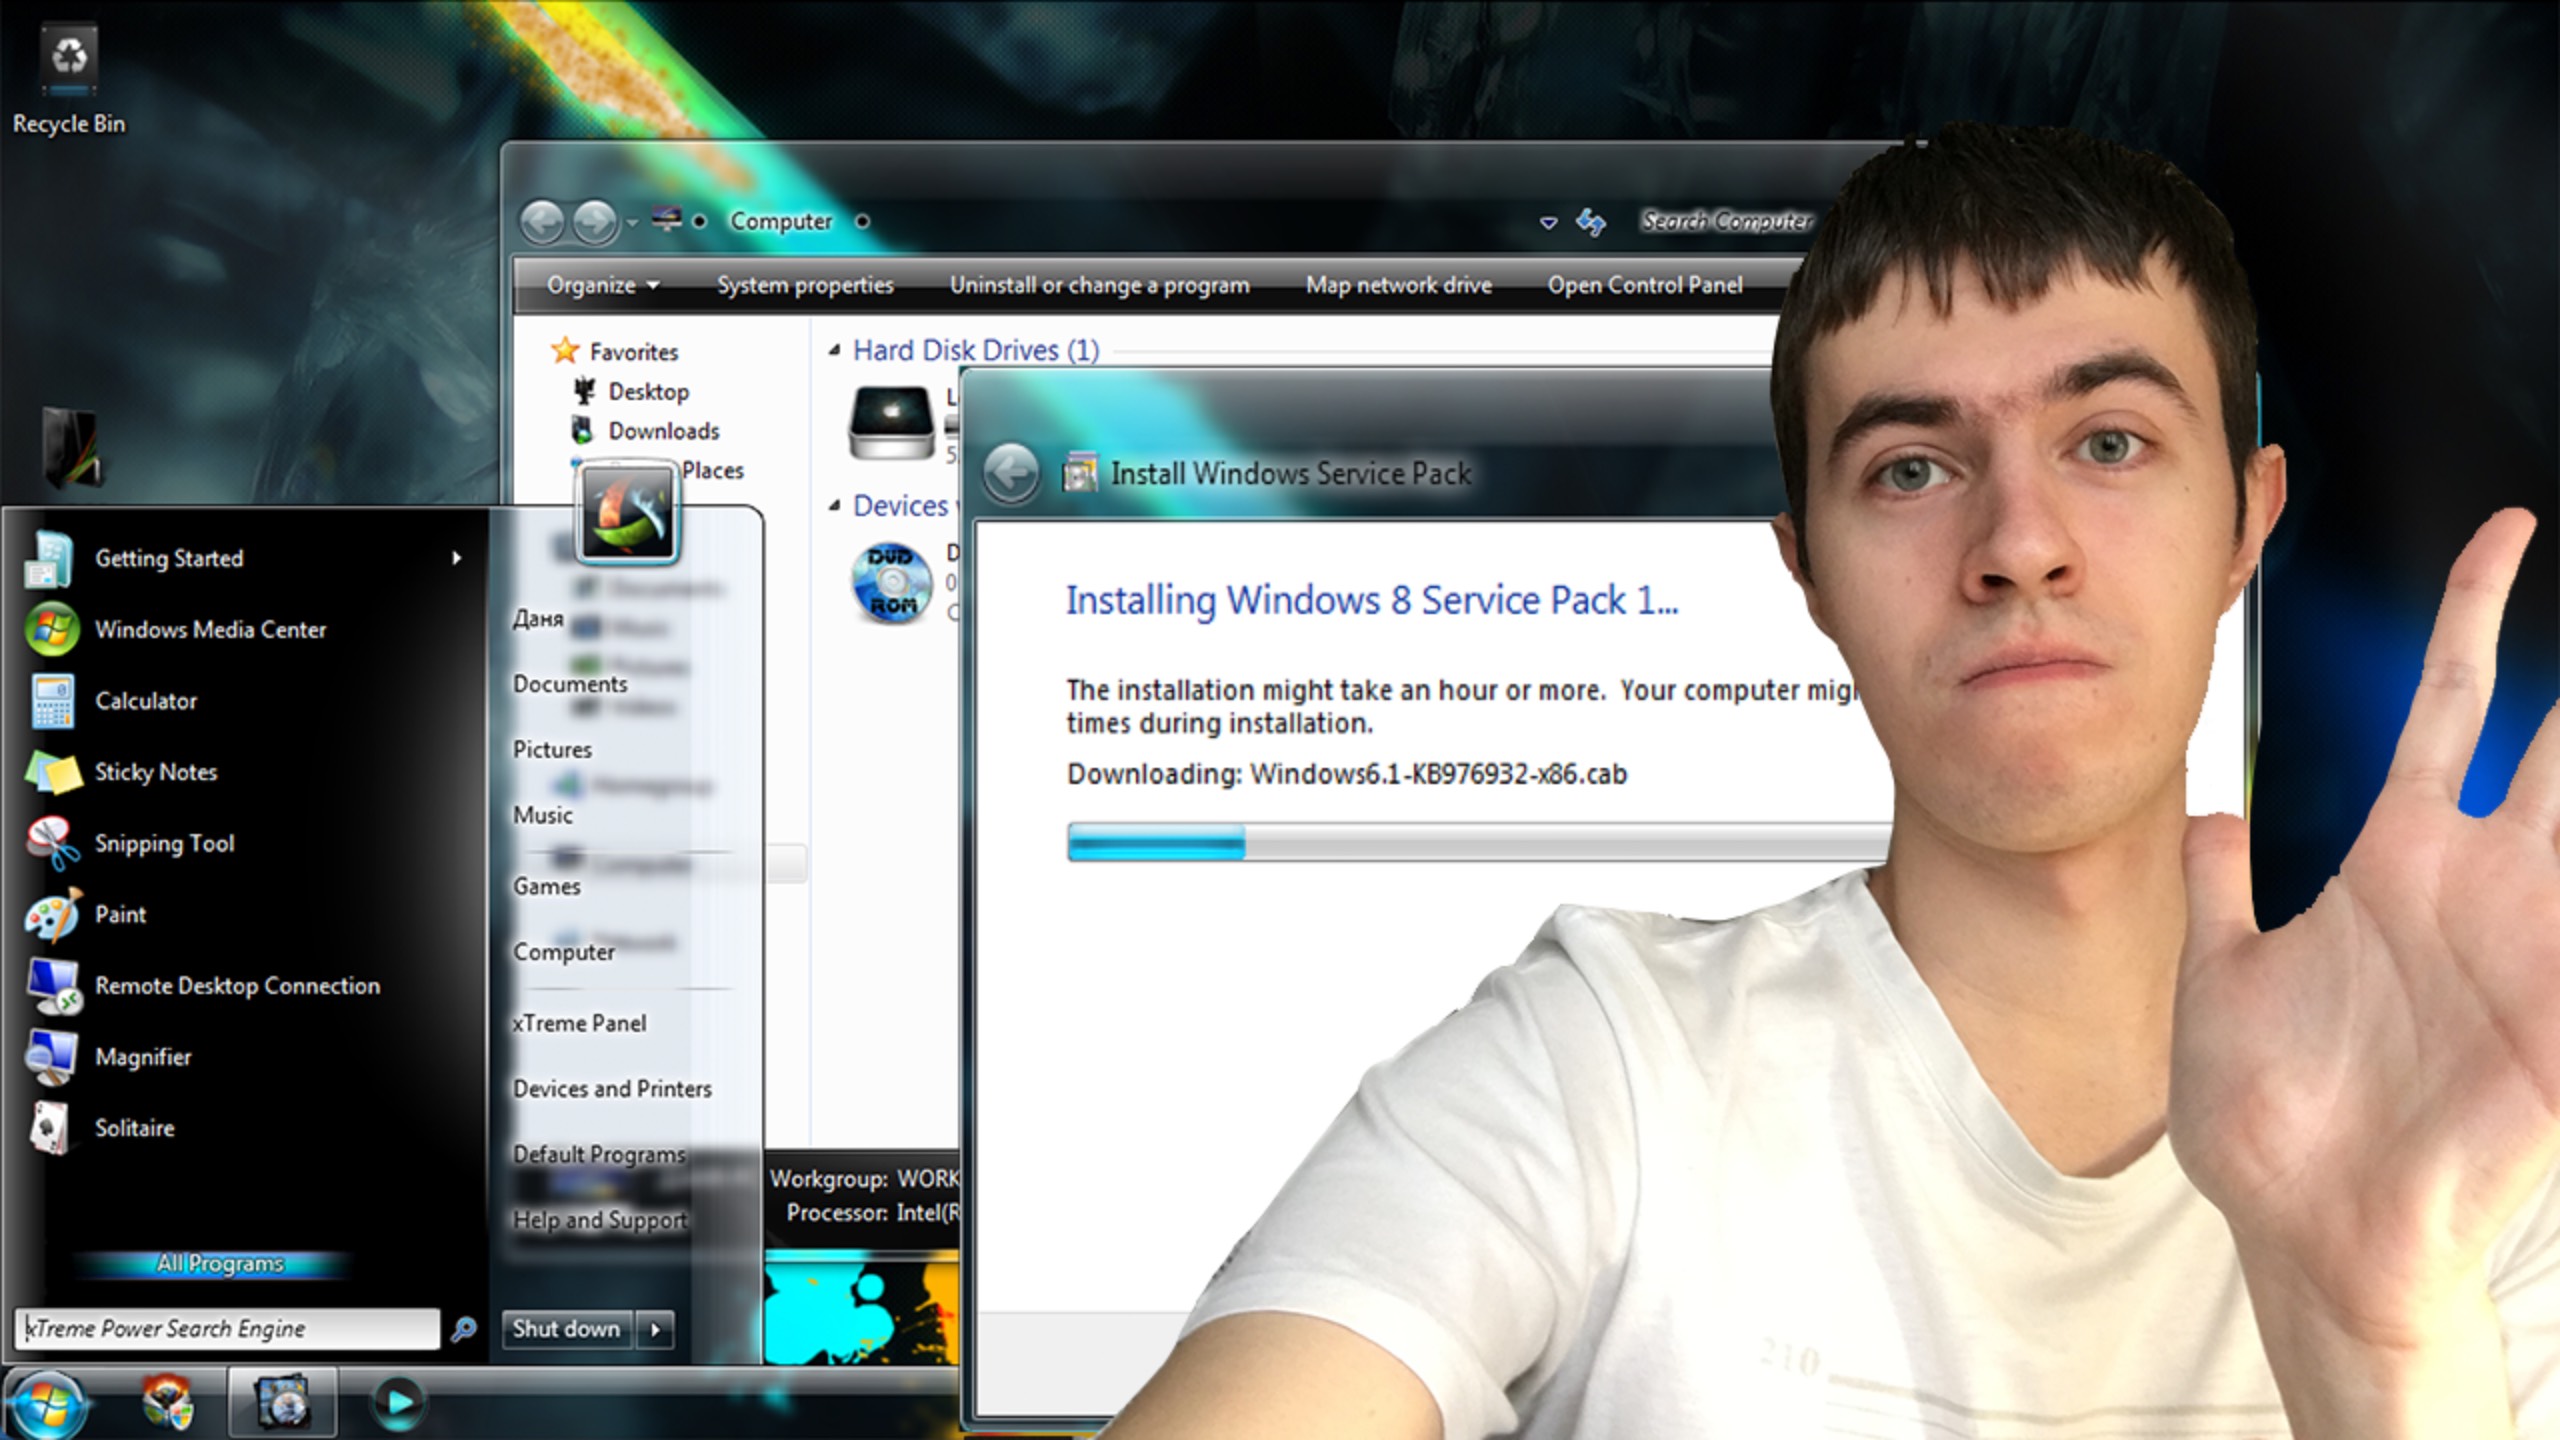Expand the Getting Started submenu arrow

click(456, 558)
